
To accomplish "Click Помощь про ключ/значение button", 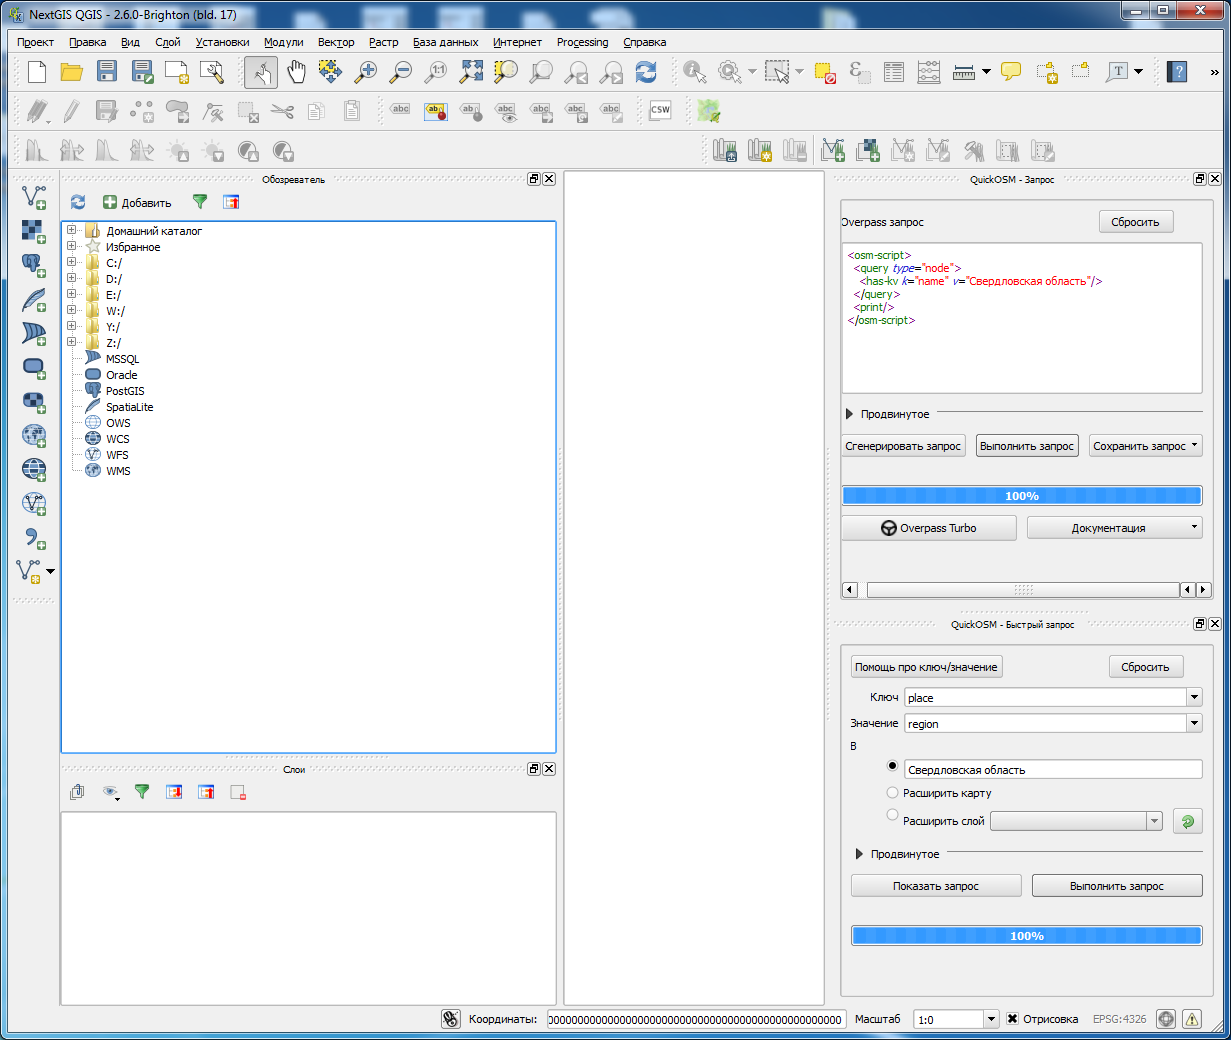I will 926,667.
